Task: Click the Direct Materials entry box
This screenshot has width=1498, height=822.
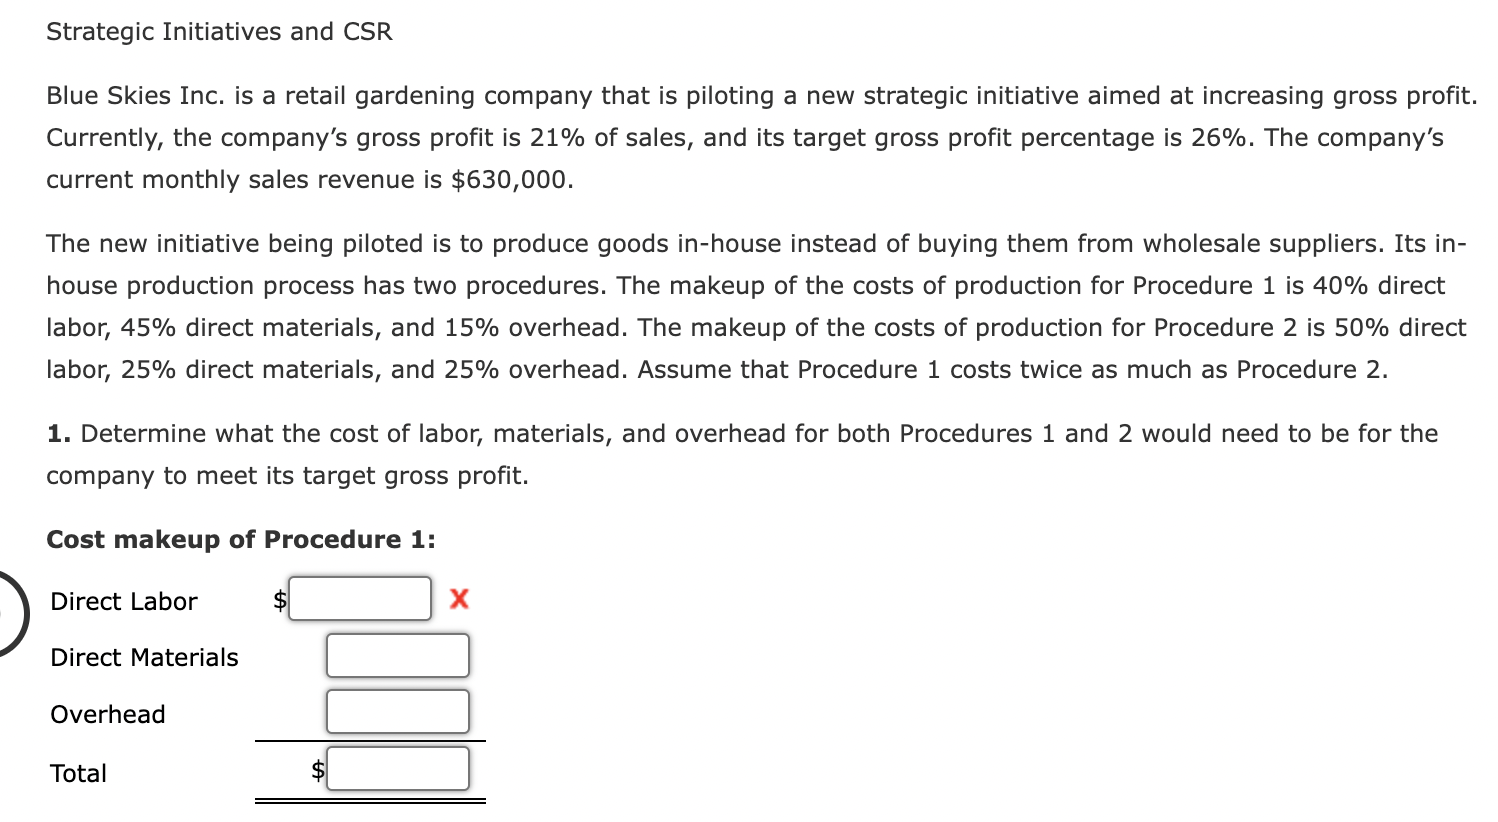Action: pyautogui.click(x=397, y=656)
